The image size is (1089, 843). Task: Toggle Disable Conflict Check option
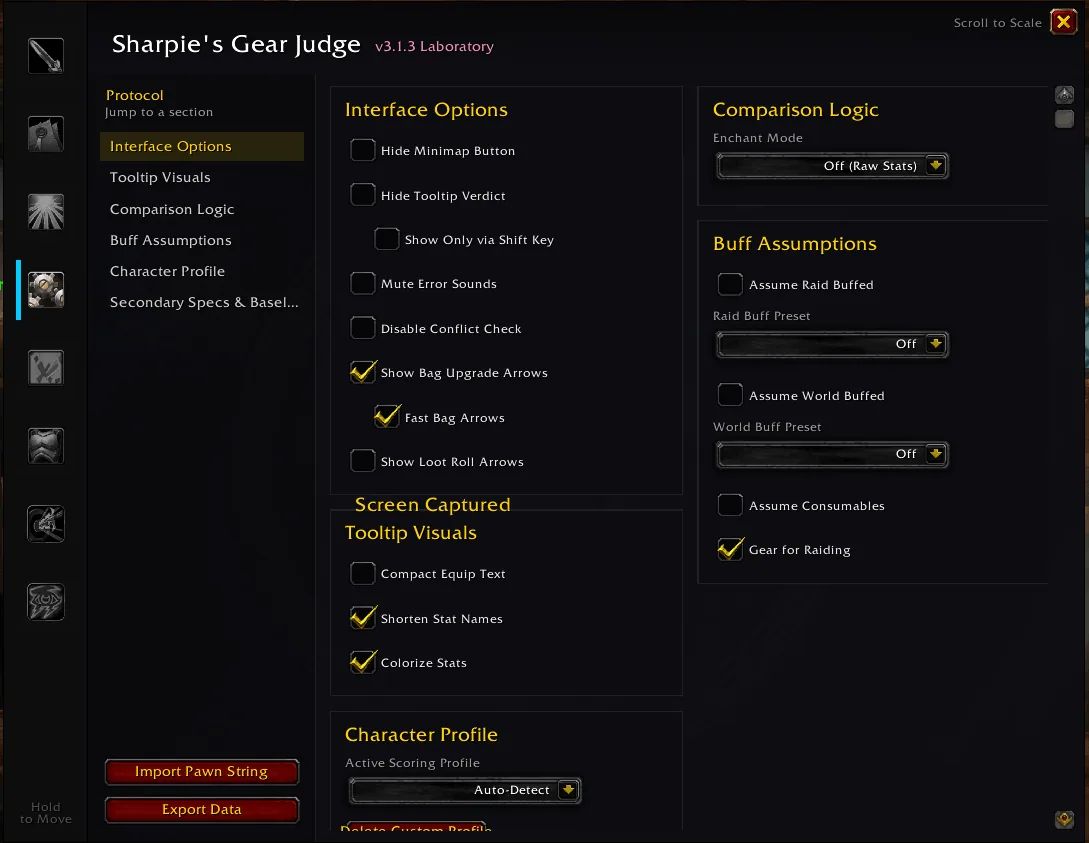pyautogui.click(x=363, y=328)
